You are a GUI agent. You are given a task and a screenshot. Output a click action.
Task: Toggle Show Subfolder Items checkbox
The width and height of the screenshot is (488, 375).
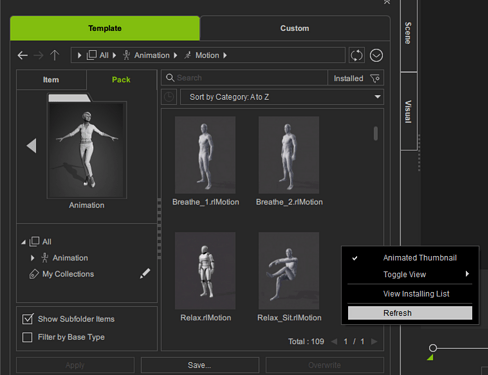pos(27,319)
